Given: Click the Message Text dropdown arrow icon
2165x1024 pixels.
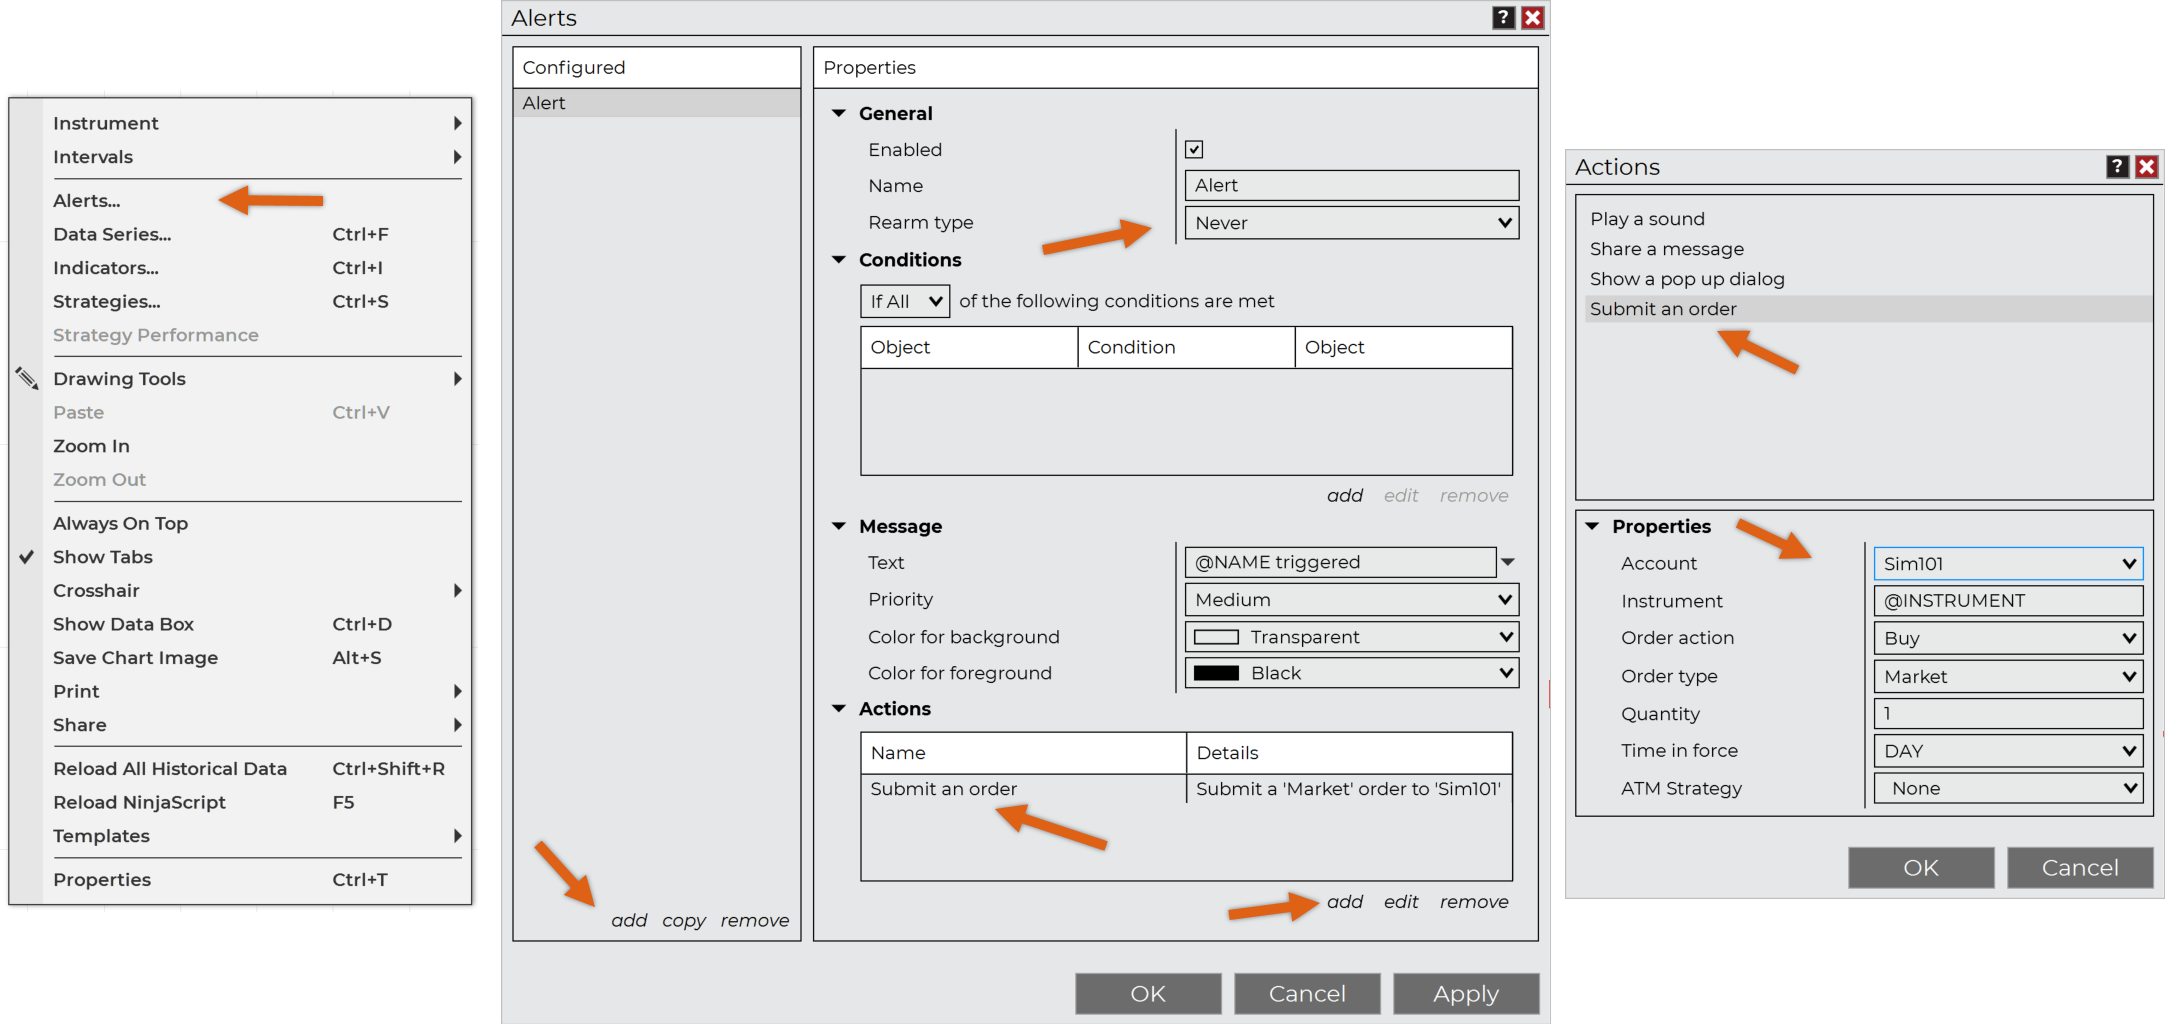Looking at the screenshot, I should [x=1508, y=562].
